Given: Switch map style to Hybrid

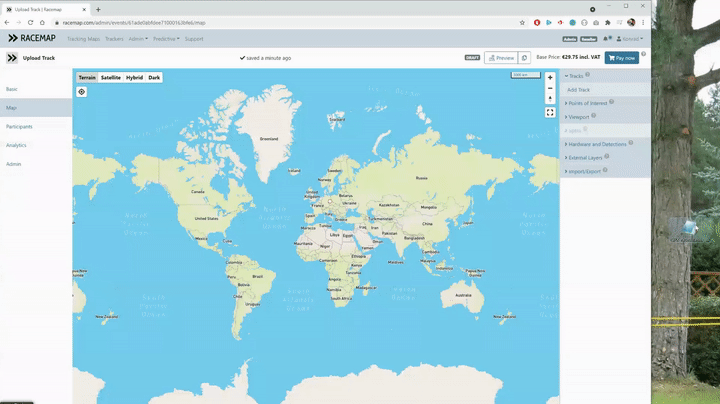Looking at the screenshot, I should click(134, 77).
